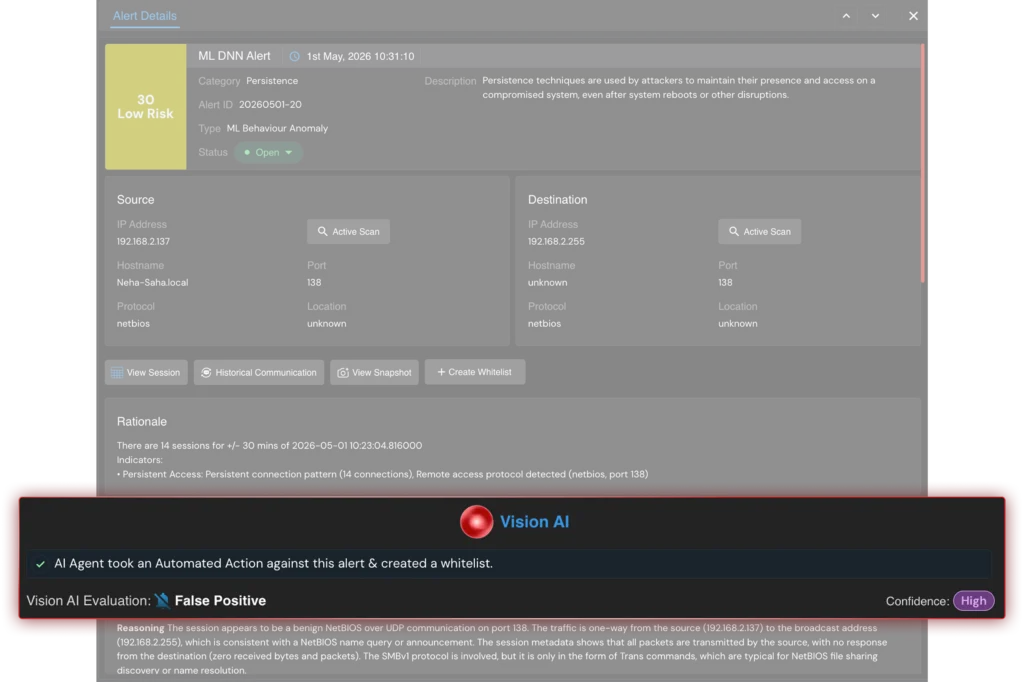Click the 1st May, 2026 10:31:10 timestamp

point(360,56)
